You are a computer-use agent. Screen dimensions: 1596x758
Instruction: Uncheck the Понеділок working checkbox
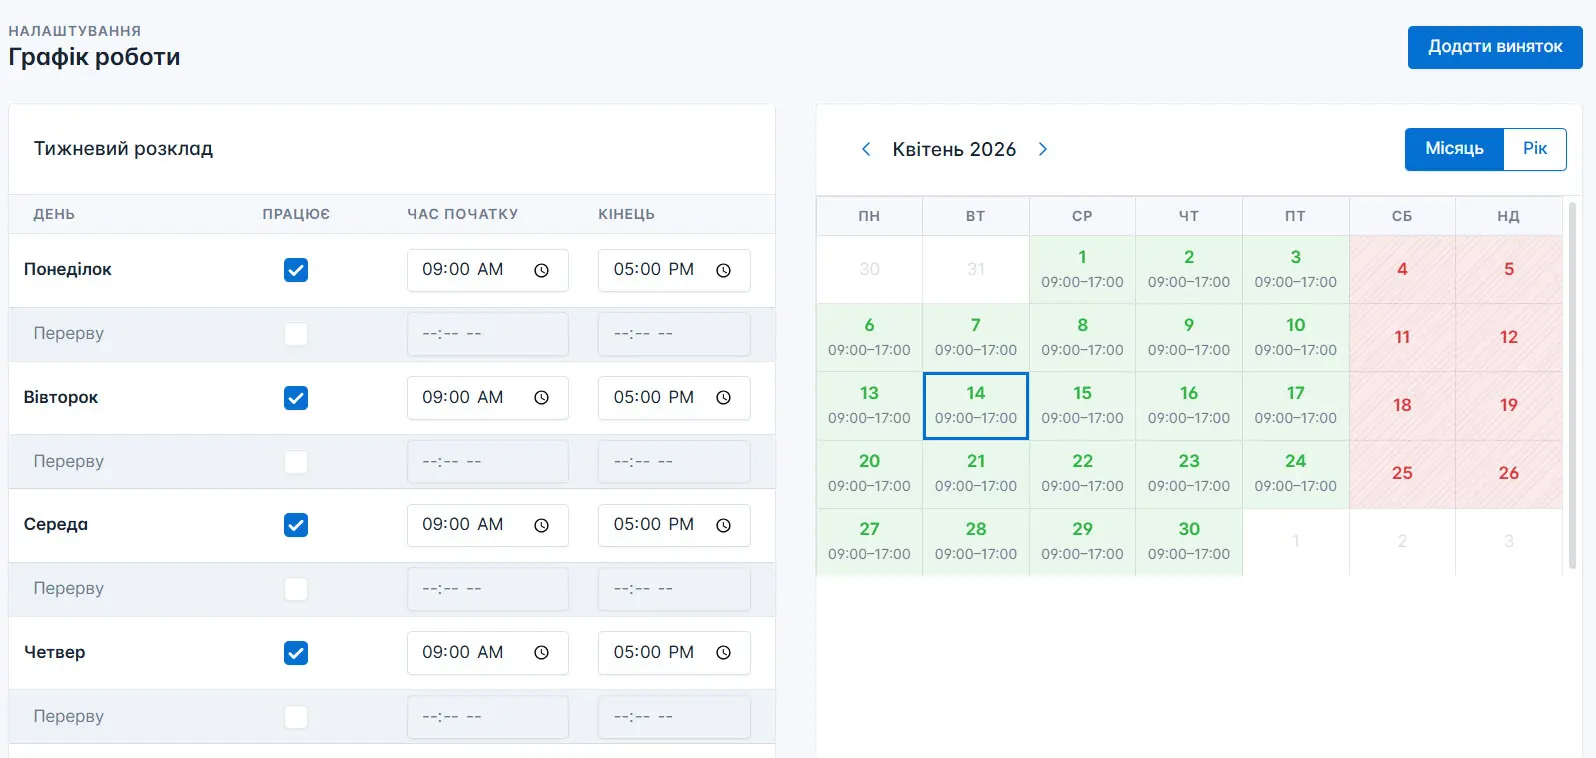click(x=296, y=270)
